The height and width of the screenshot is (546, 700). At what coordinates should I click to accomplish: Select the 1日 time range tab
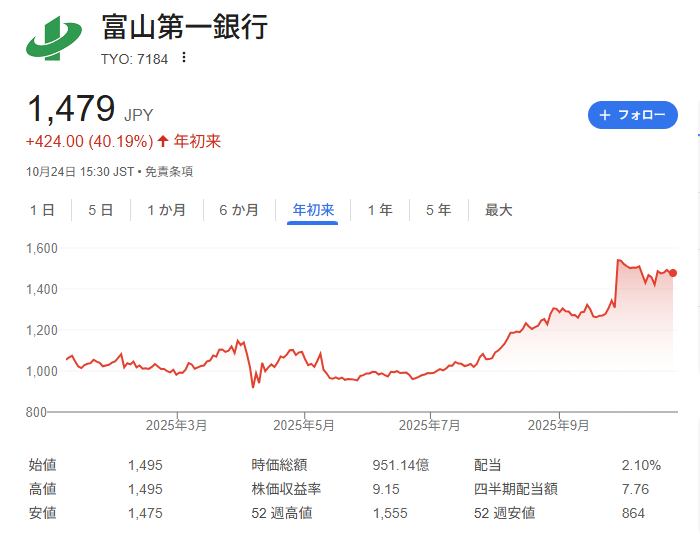pos(42,210)
